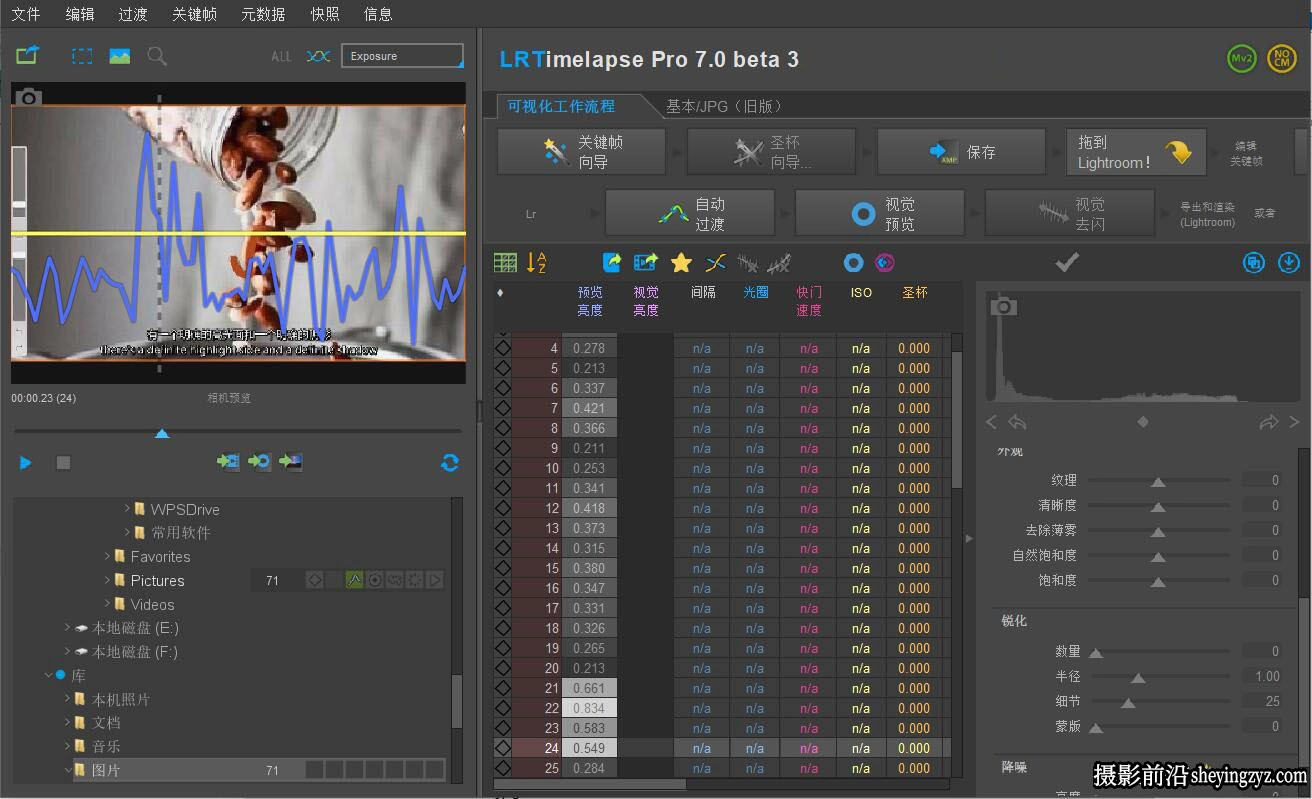Adjust the 去除薄雾 slider handle
Viewport: 1312px width, 799px height.
[1158, 531]
